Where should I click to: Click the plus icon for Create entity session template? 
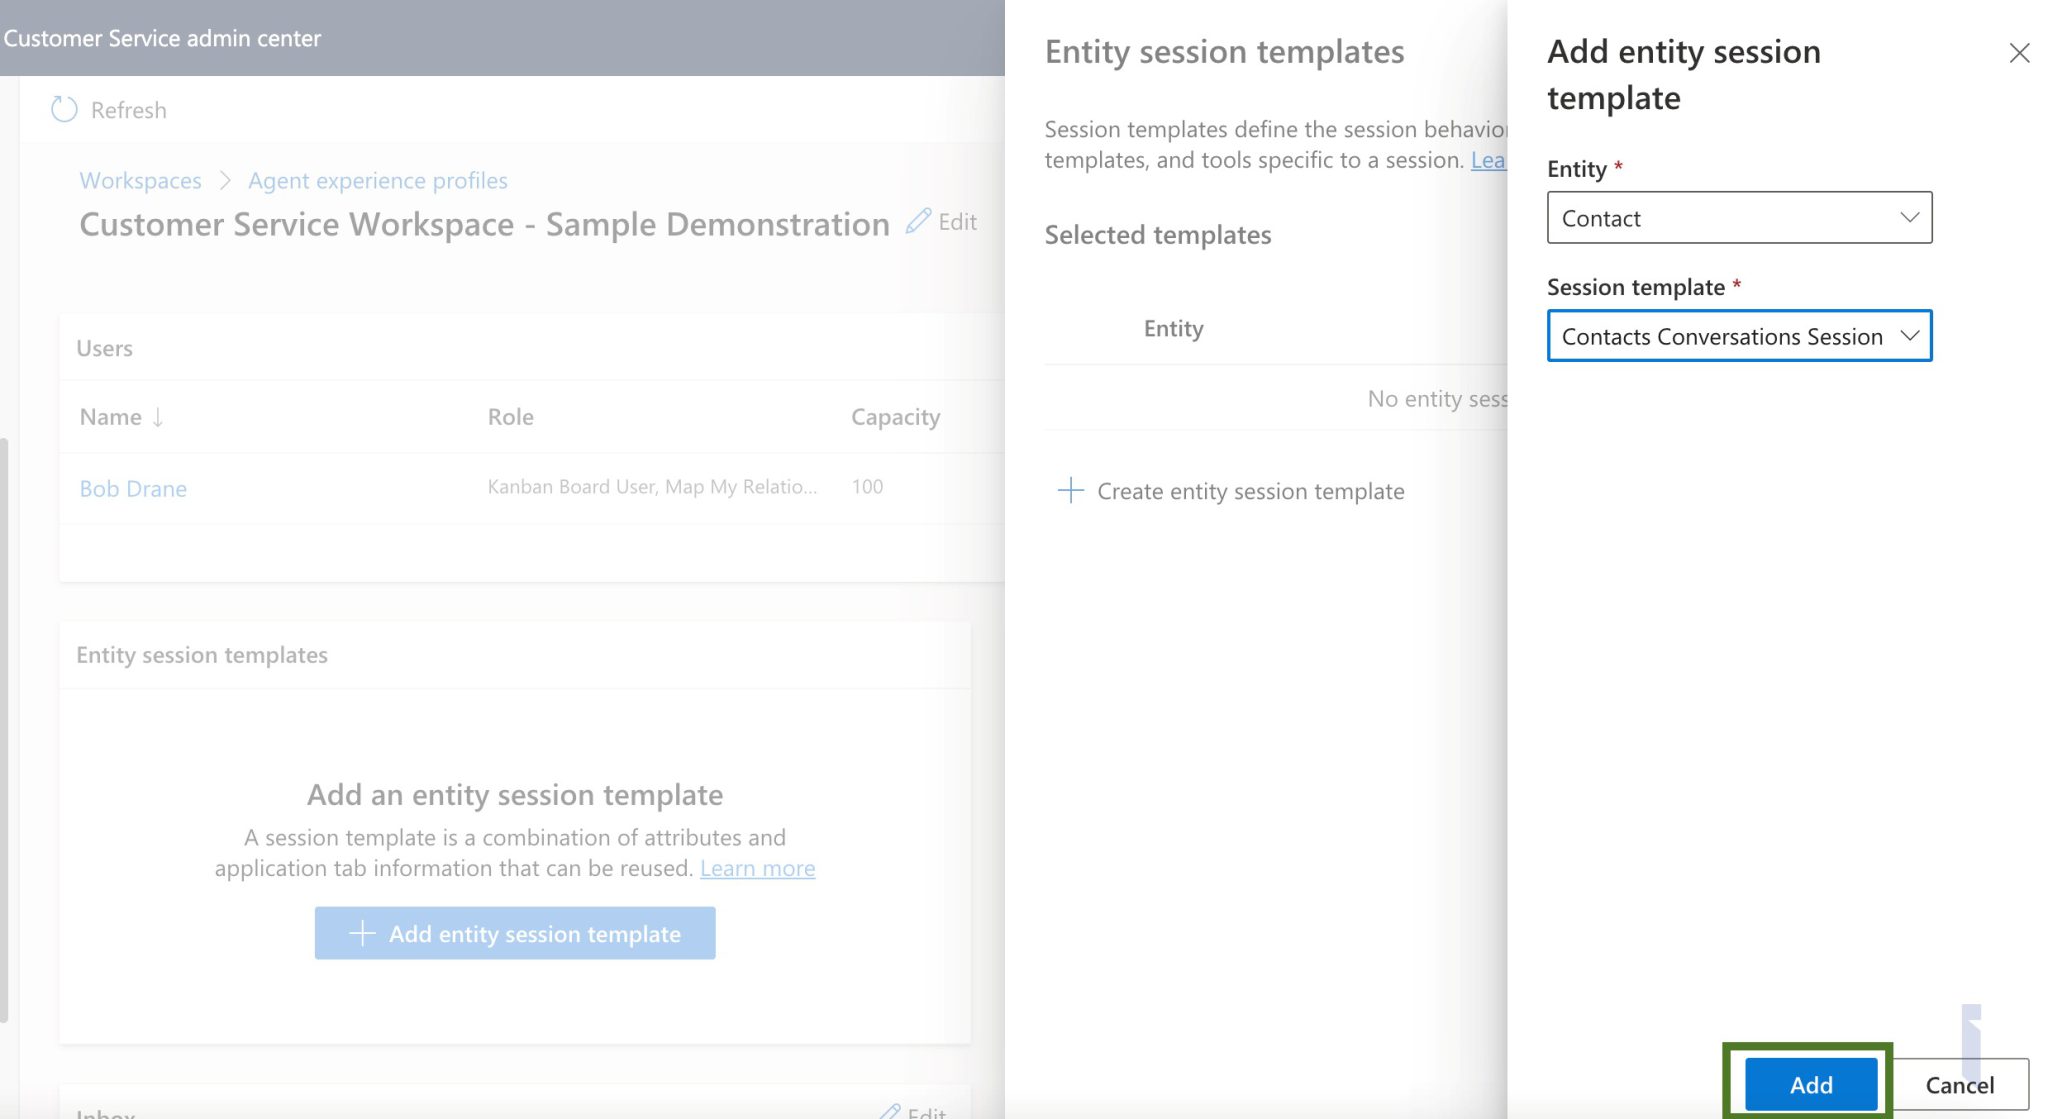point(1070,490)
